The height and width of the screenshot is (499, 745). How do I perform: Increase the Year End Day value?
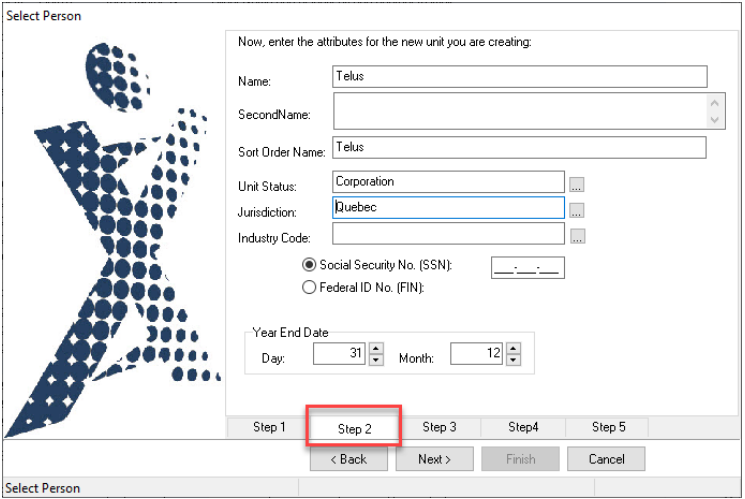(x=376, y=348)
